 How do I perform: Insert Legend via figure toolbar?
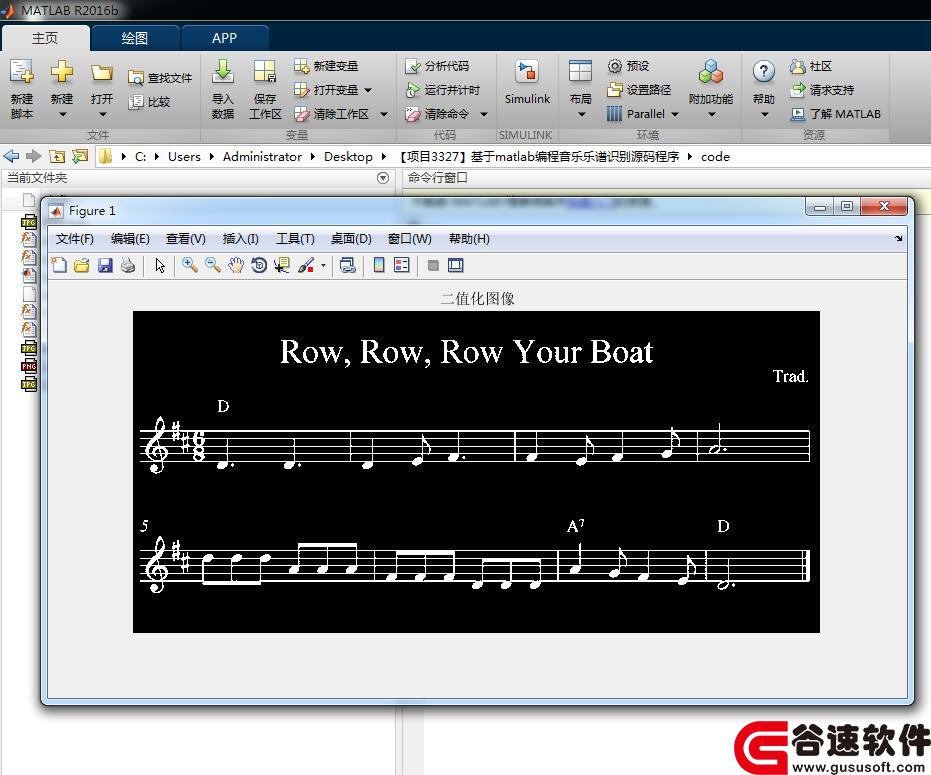(402, 265)
